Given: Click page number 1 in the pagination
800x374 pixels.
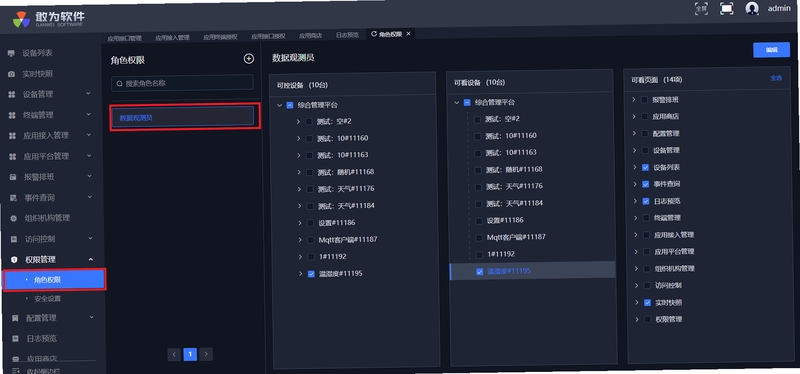Looking at the screenshot, I should coord(190,354).
